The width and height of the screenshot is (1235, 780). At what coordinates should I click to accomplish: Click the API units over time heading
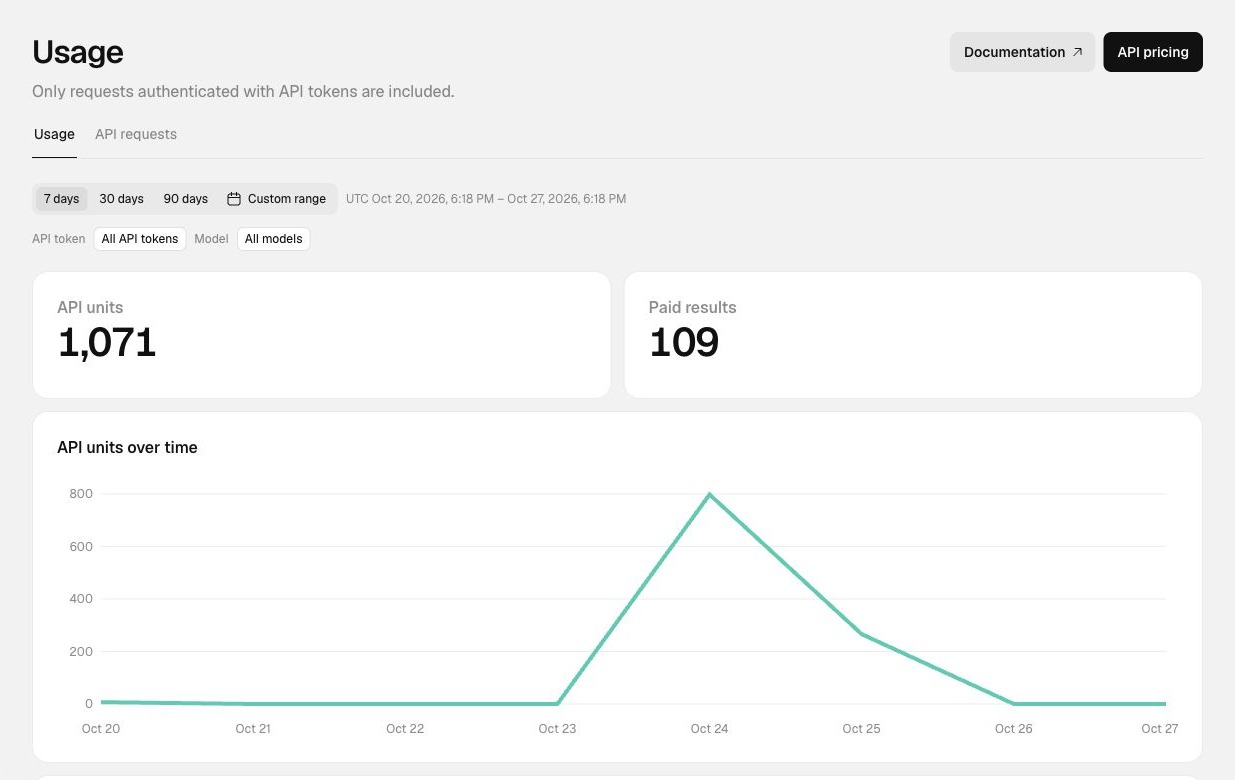click(x=127, y=447)
